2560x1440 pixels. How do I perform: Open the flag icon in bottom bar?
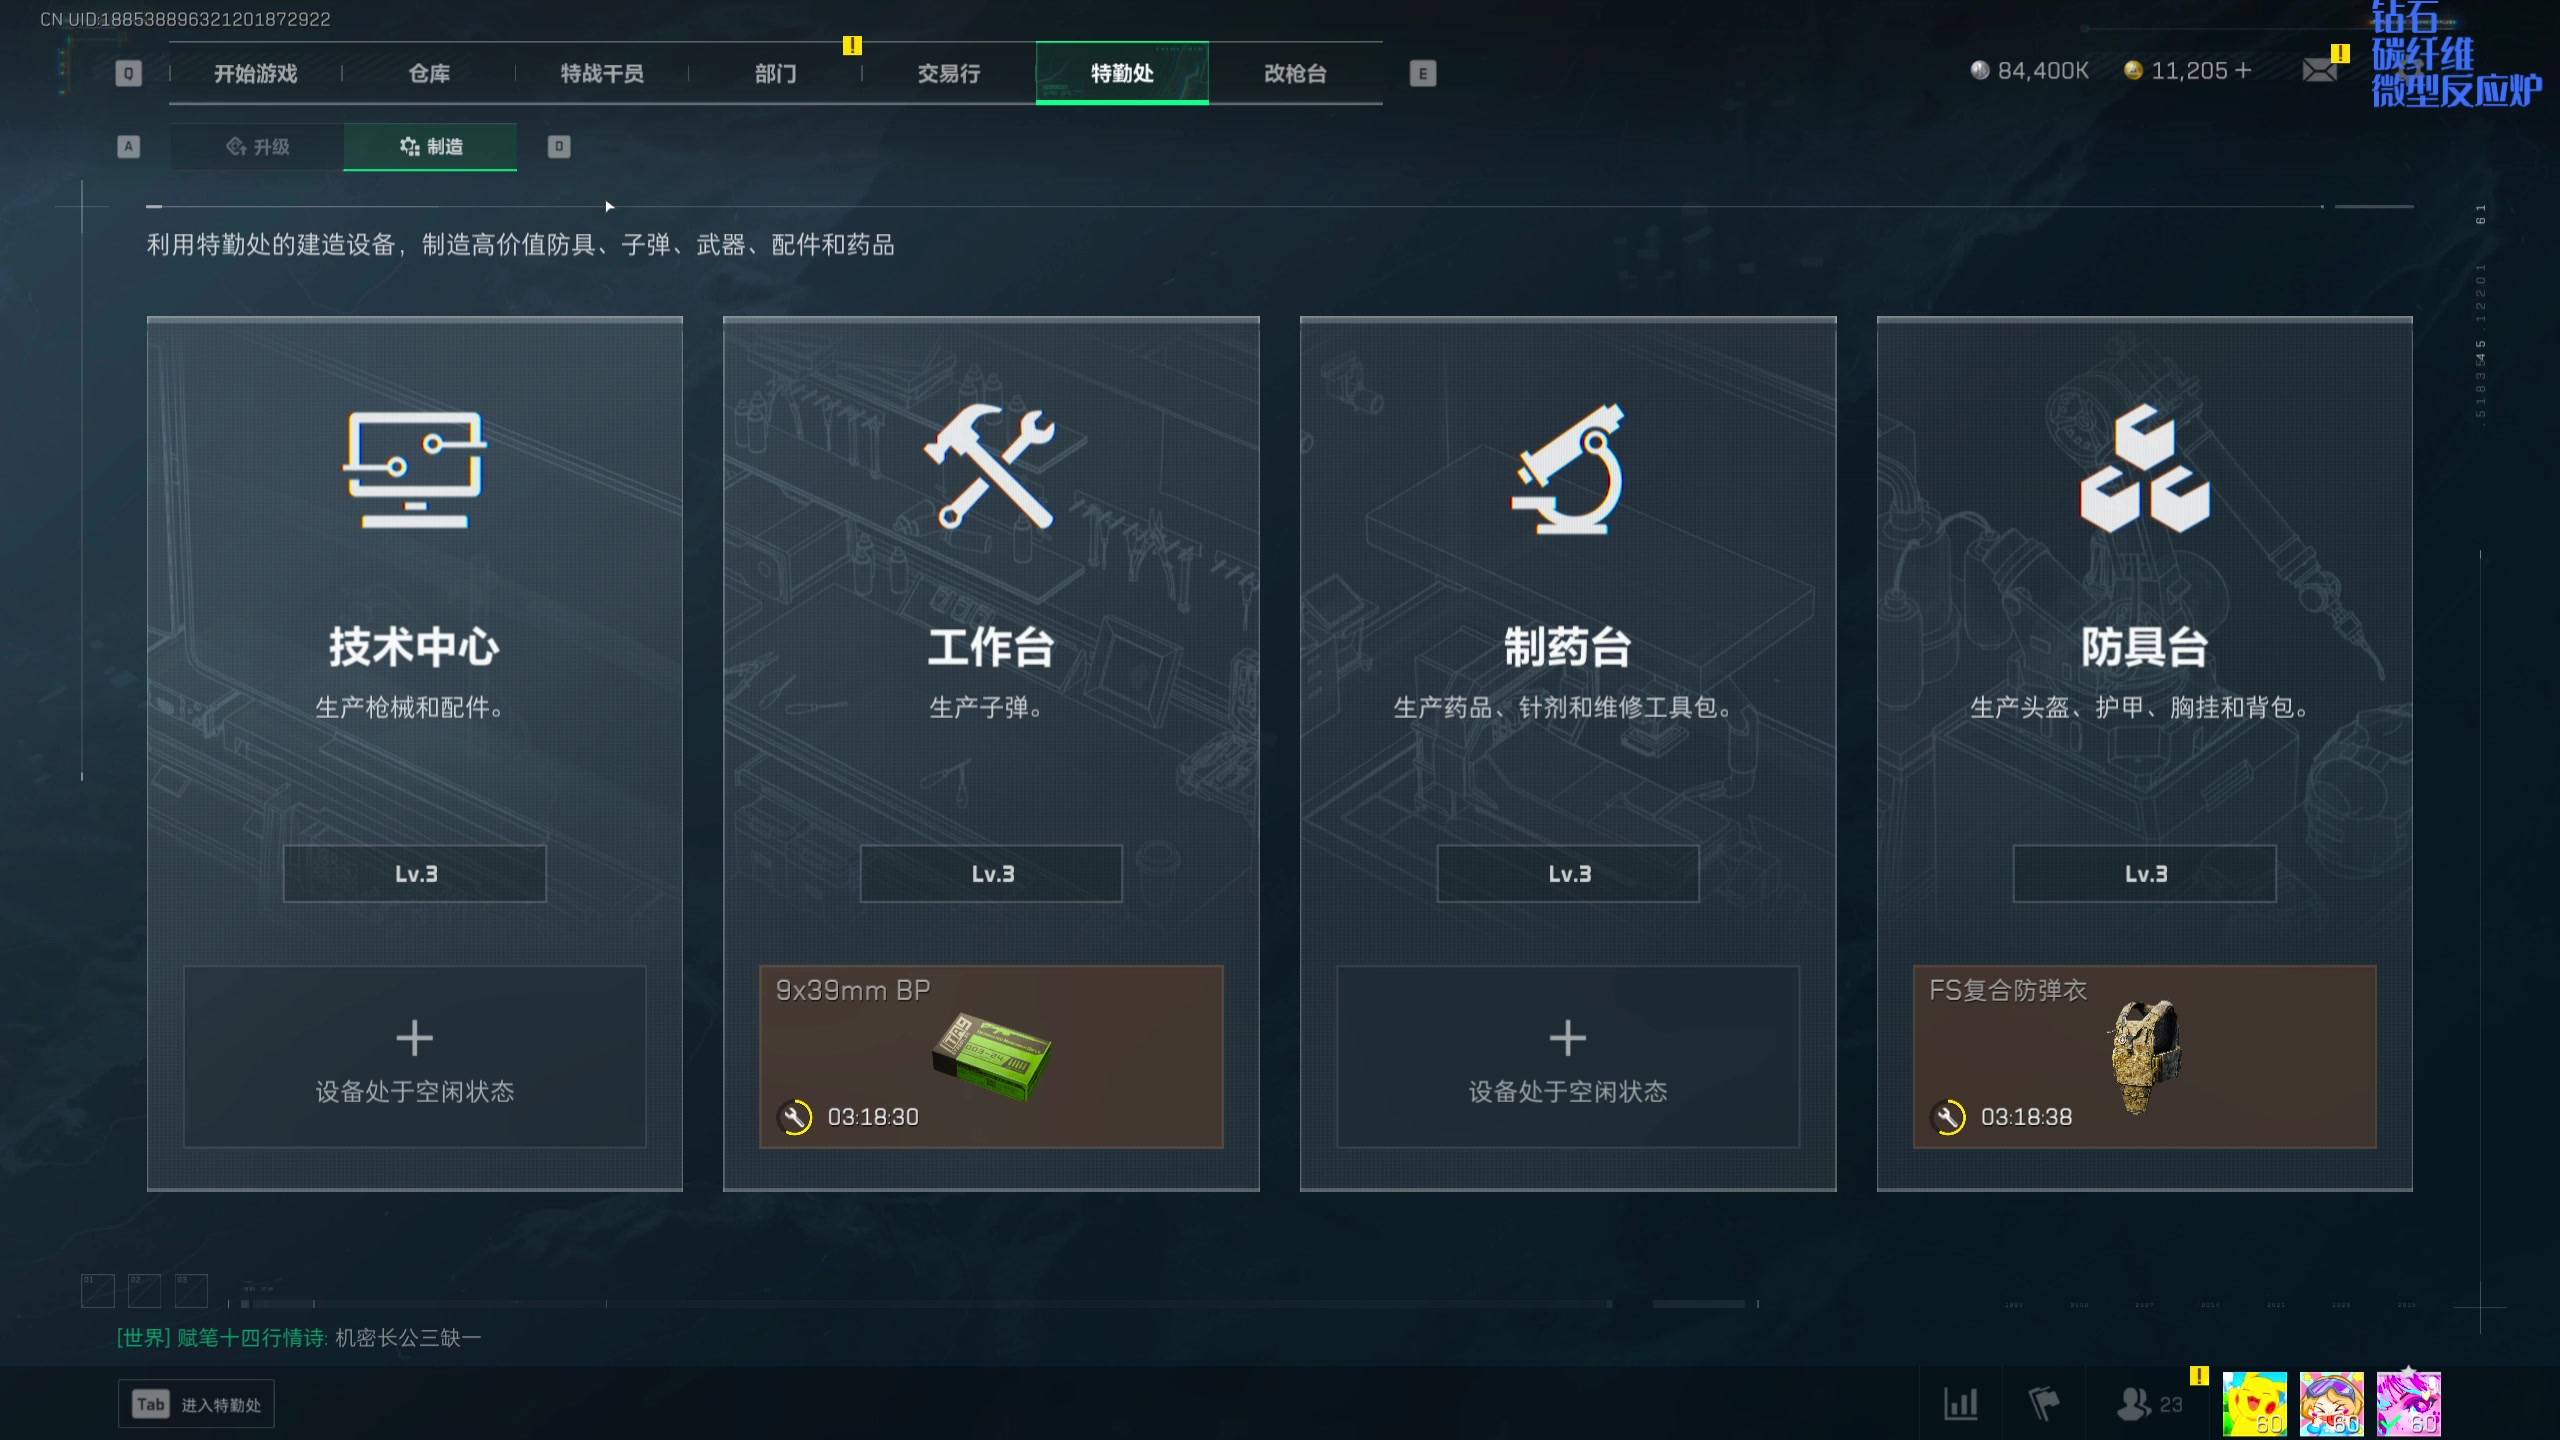click(2043, 1403)
